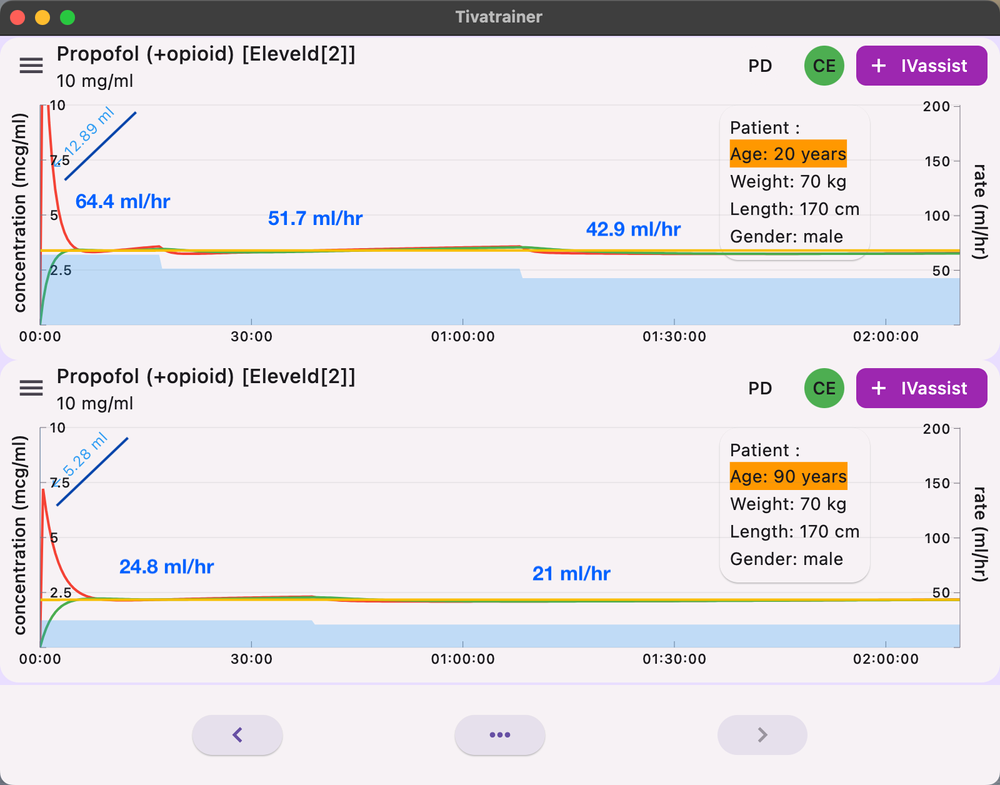The height and width of the screenshot is (785, 1000).
Task: Click the IVassist button in the top chart
Action: [x=921, y=66]
